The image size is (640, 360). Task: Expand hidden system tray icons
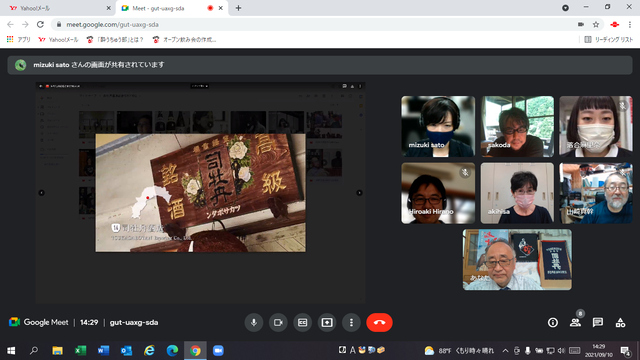click(x=505, y=351)
